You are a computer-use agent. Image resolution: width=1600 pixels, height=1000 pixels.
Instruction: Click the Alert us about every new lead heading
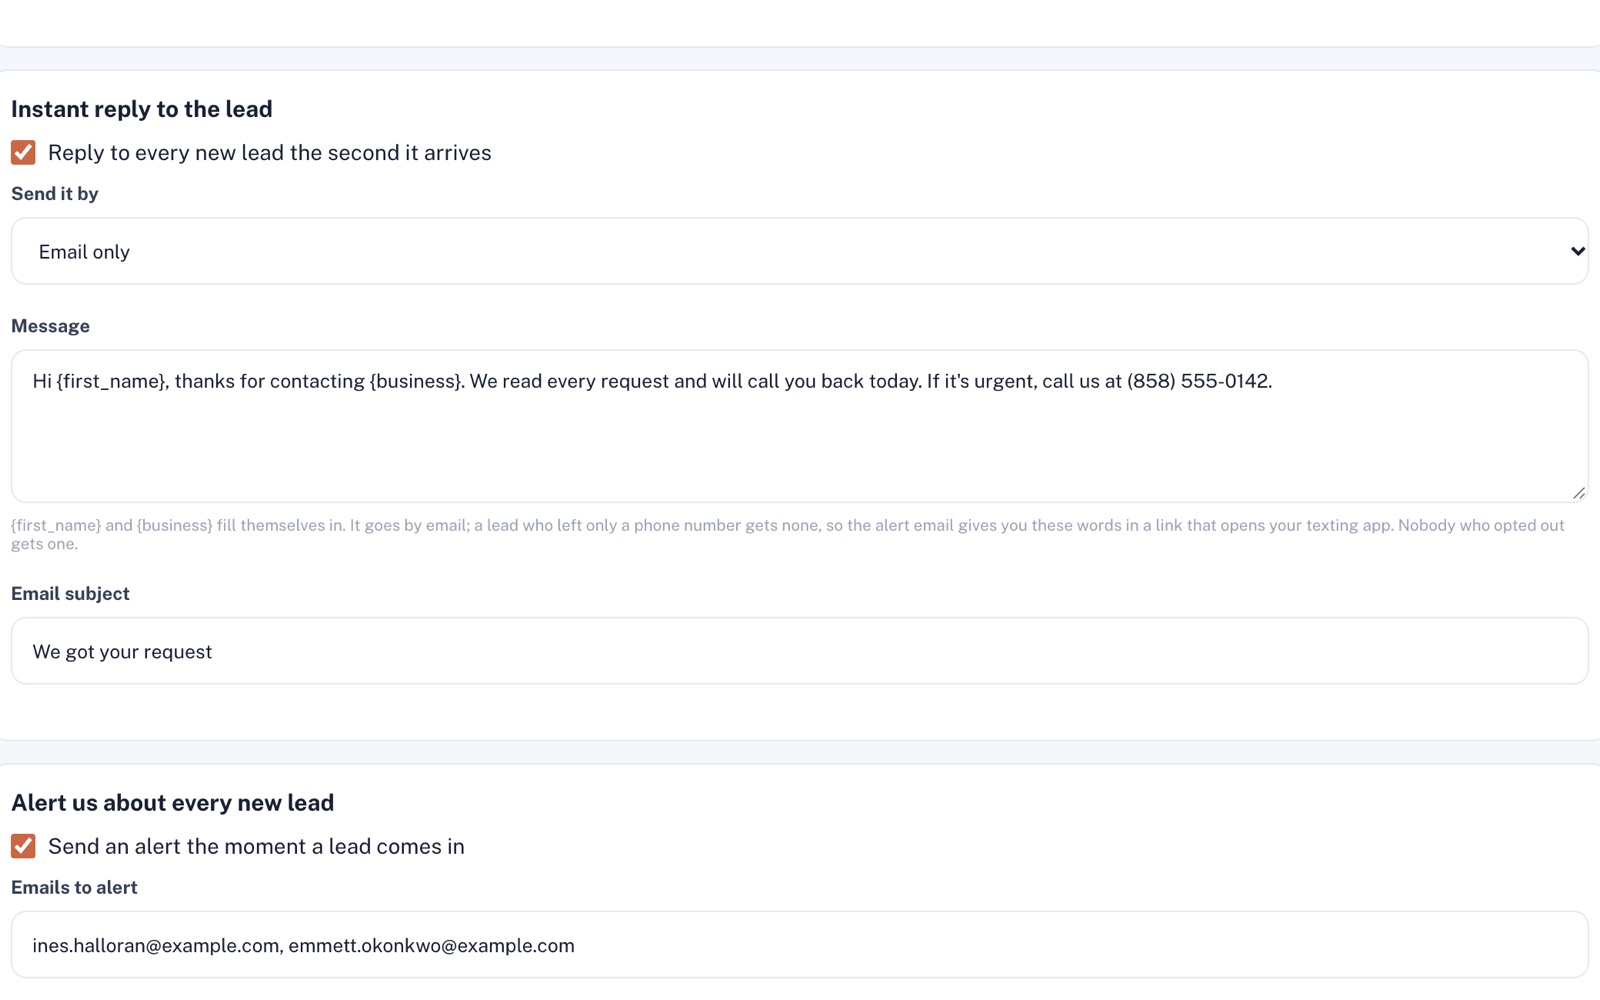(172, 803)
